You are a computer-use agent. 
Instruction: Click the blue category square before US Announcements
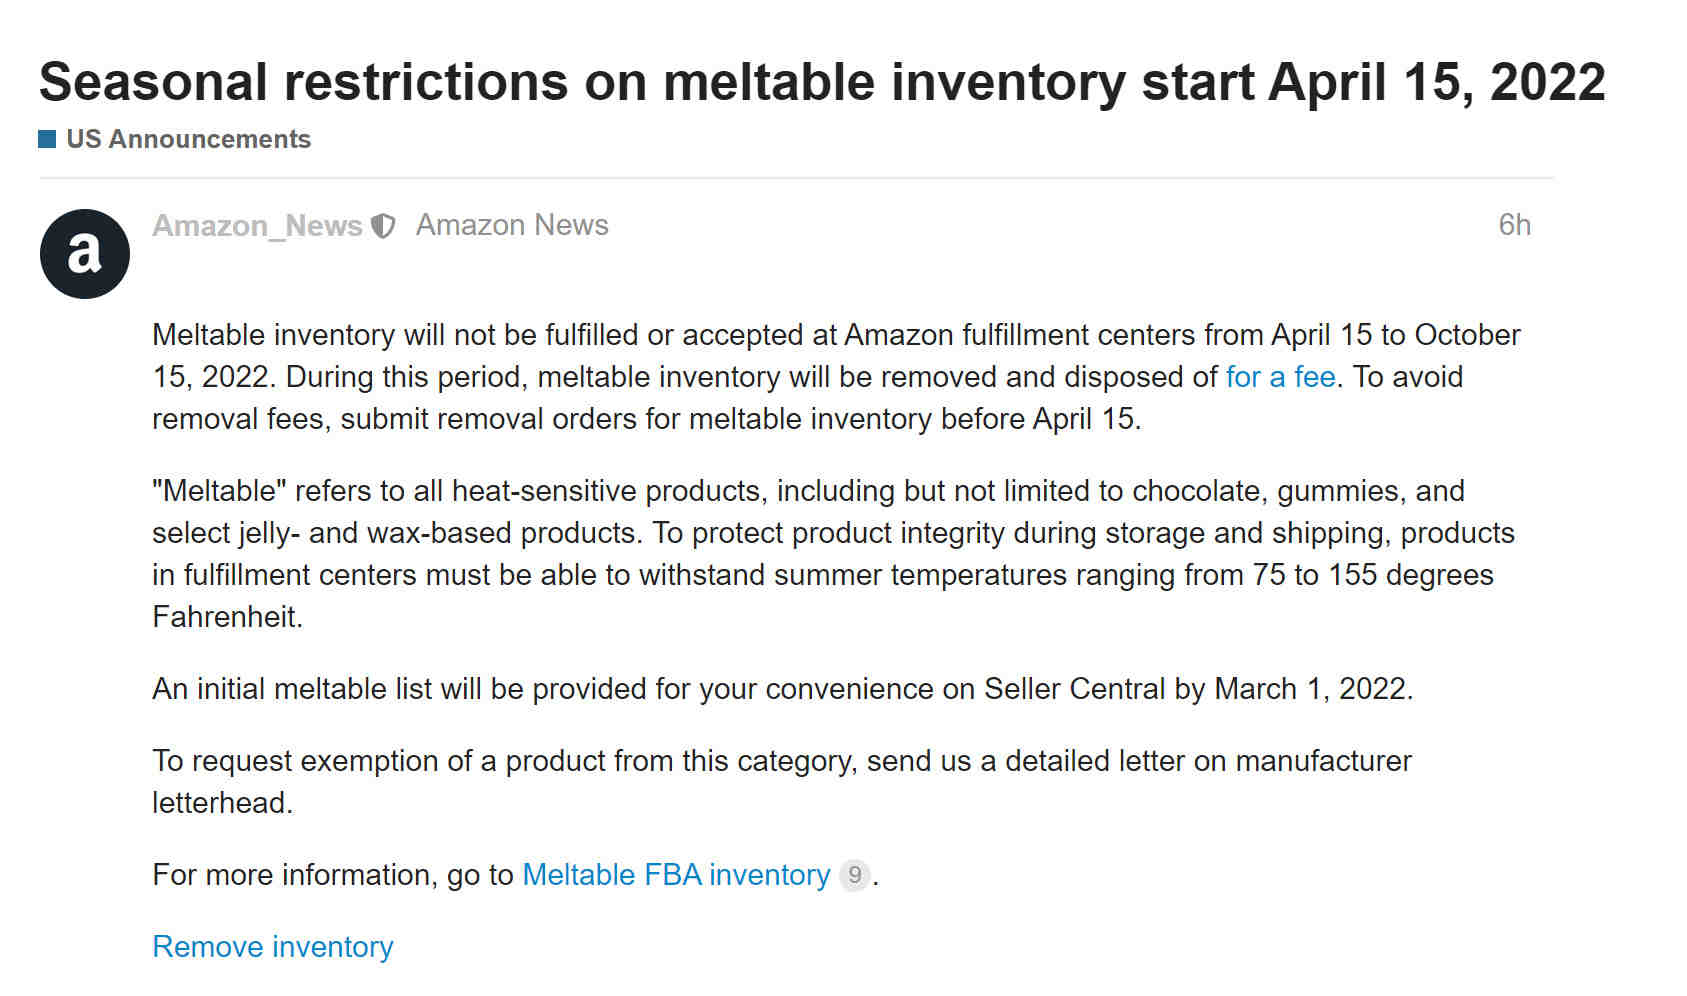pos(47,139)
